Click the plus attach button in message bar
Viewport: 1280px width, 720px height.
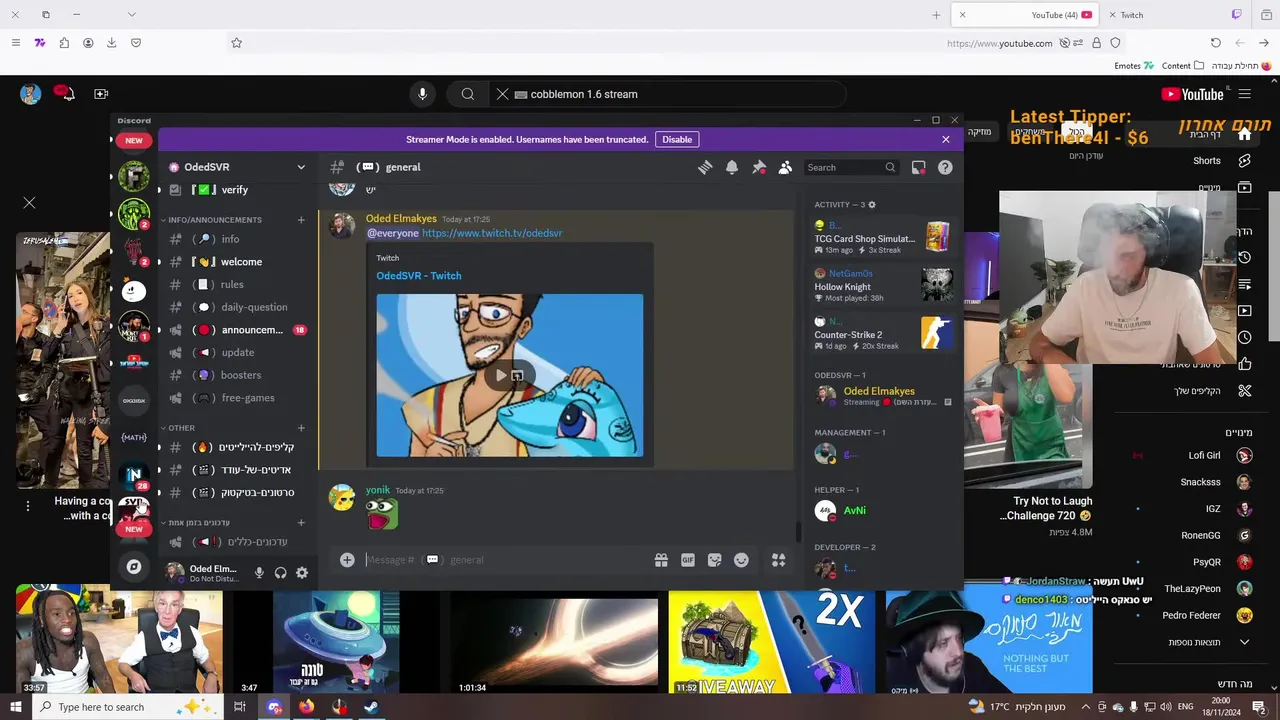pos(347,560)
